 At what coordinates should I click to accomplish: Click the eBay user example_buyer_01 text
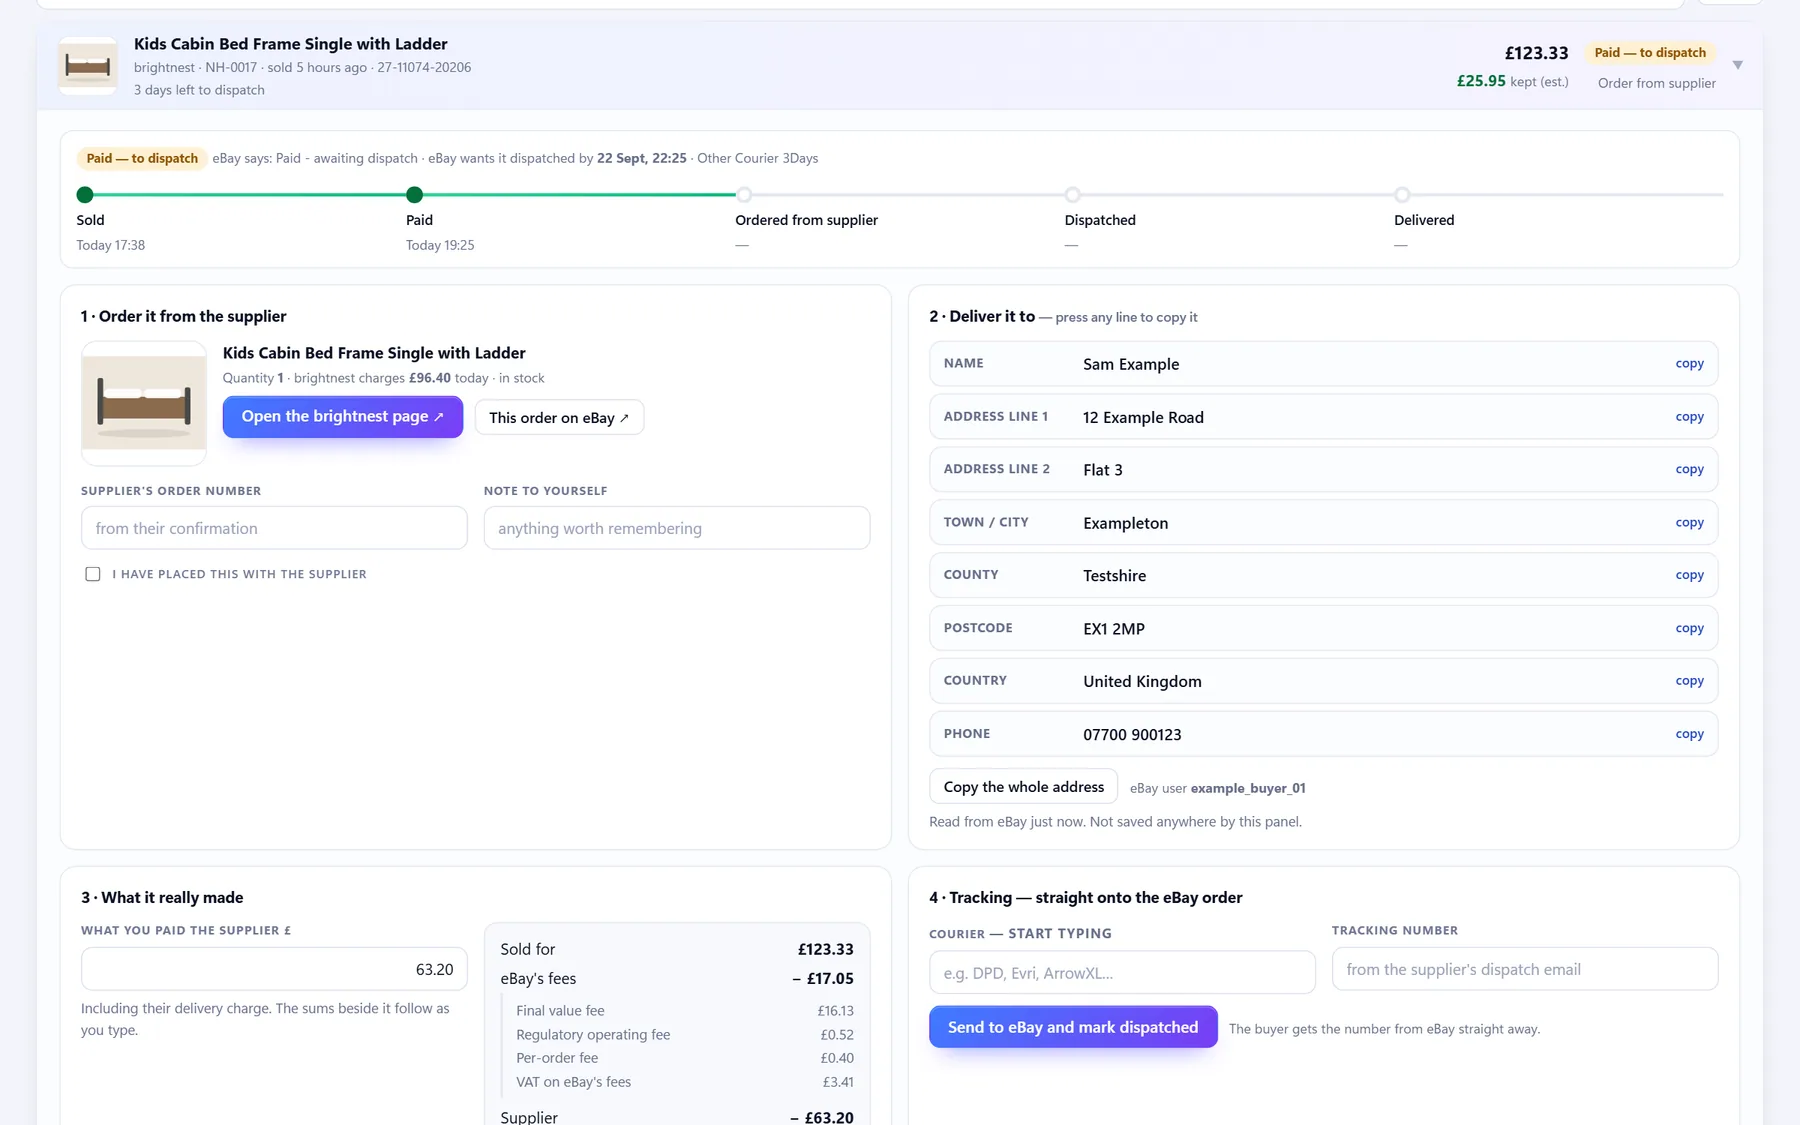pyautogui.click(x=1217, y=788)
